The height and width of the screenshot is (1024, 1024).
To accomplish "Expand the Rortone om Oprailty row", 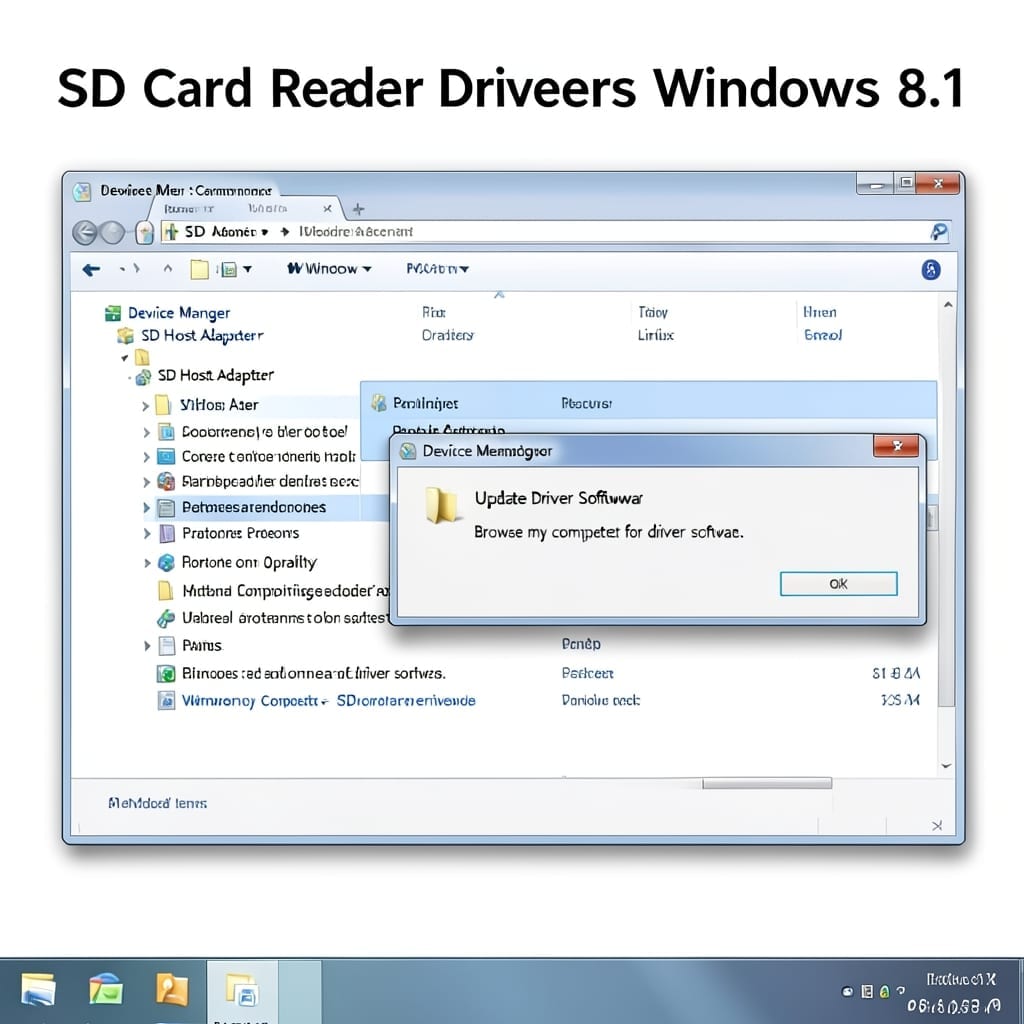I will pos(146,563).
